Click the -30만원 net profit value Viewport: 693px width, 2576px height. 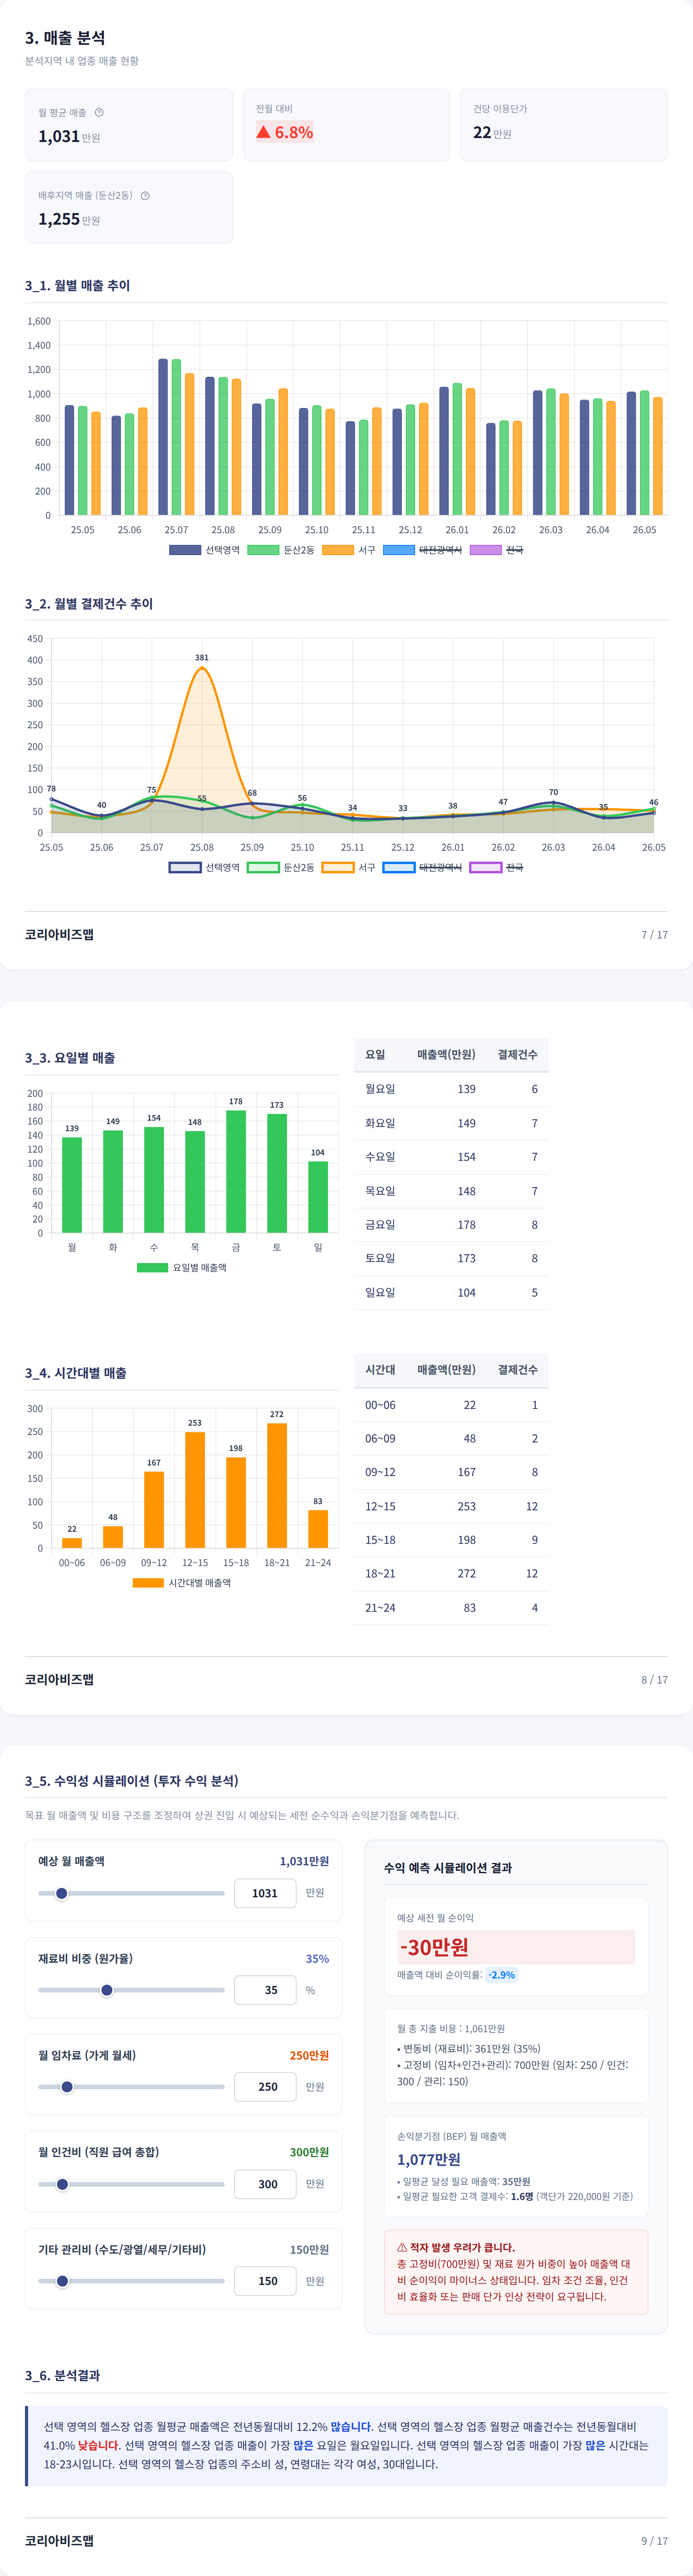click(x=434, y=1946)
